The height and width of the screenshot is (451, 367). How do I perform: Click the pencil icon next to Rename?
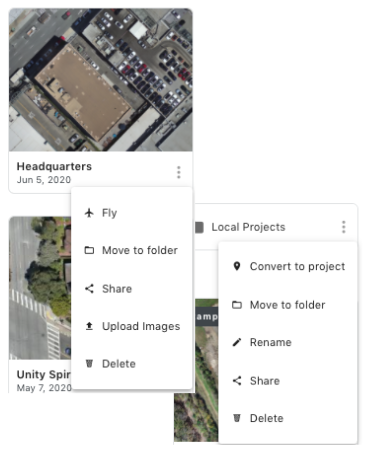237,342
